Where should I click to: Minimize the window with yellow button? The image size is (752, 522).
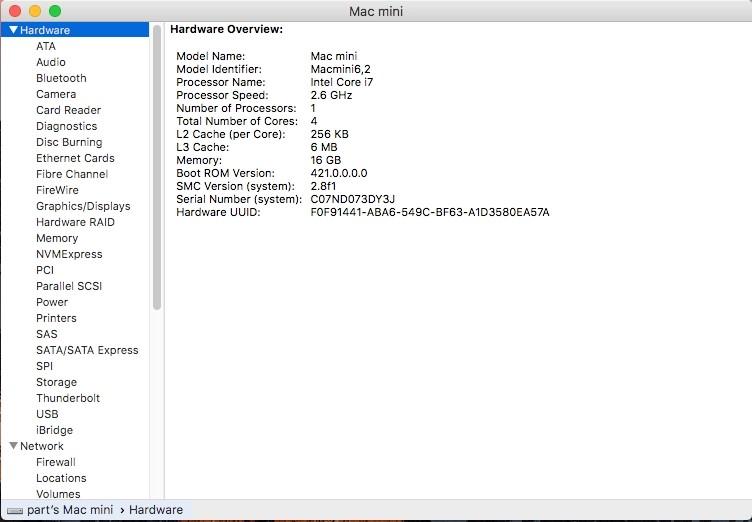35,11
